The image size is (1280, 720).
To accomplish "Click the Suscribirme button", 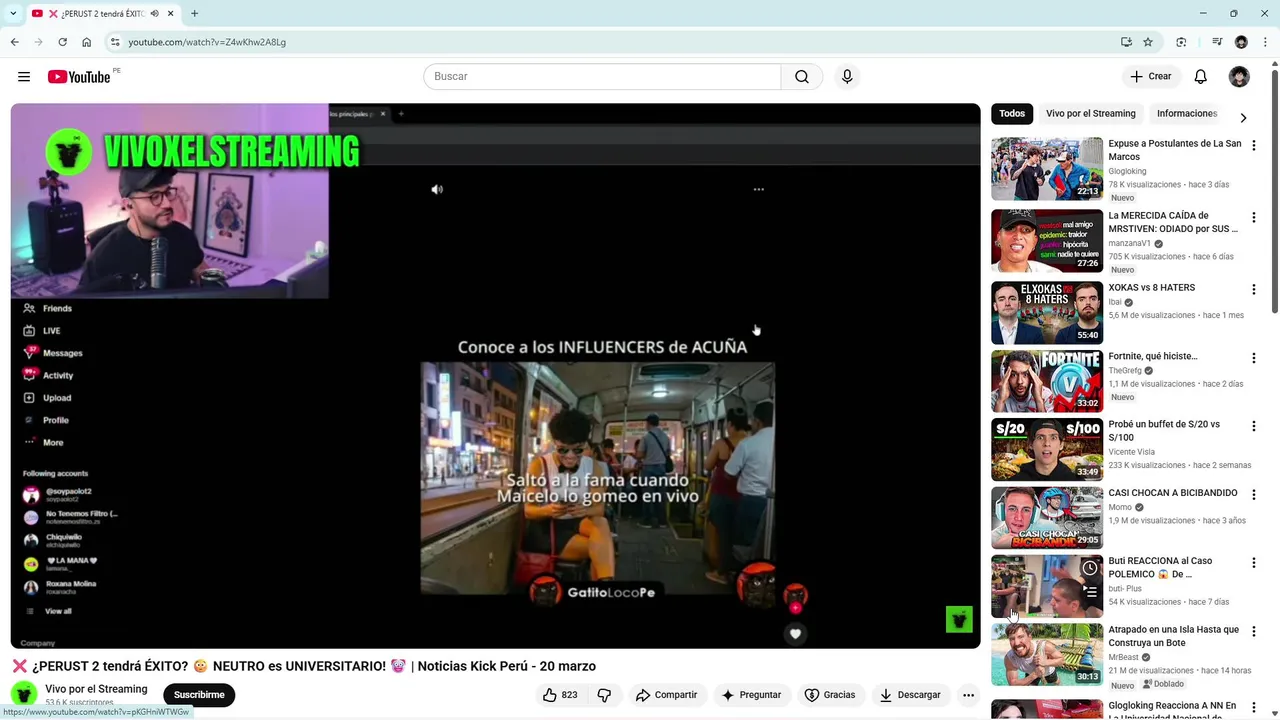I will (x=199, y=695).
